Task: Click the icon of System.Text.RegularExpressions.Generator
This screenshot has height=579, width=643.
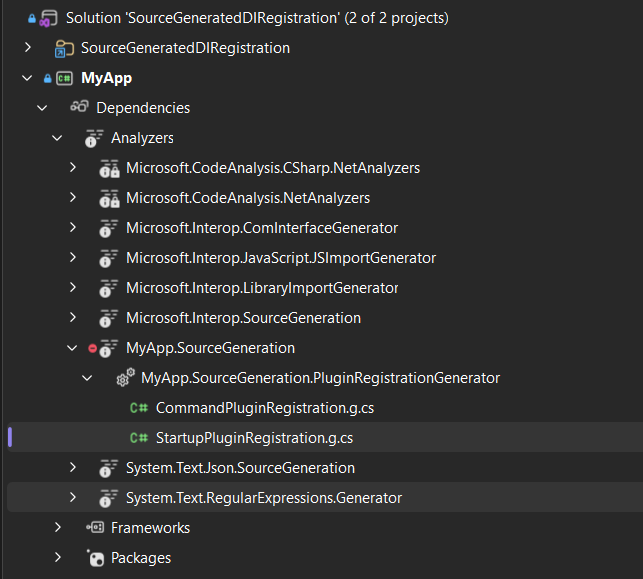Action: tap(109, 498)
